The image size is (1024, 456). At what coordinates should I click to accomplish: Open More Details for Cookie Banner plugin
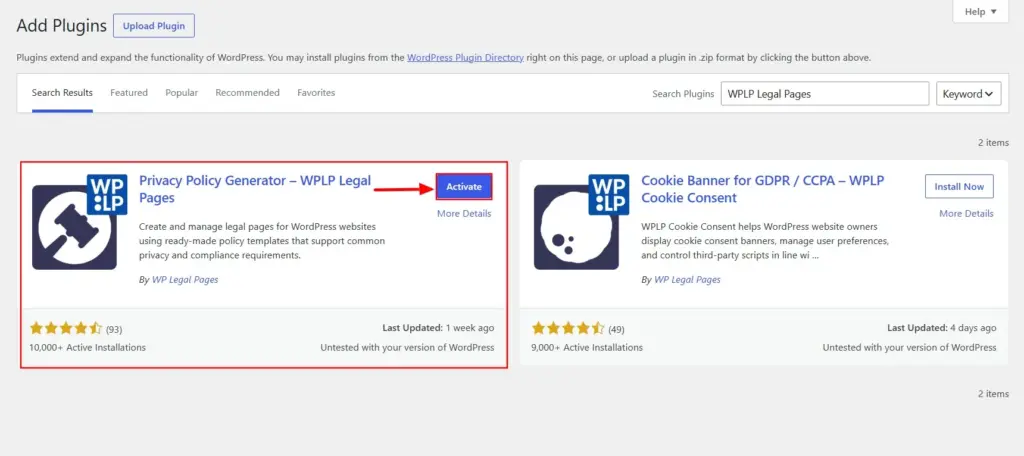click(x=967, y=214)
